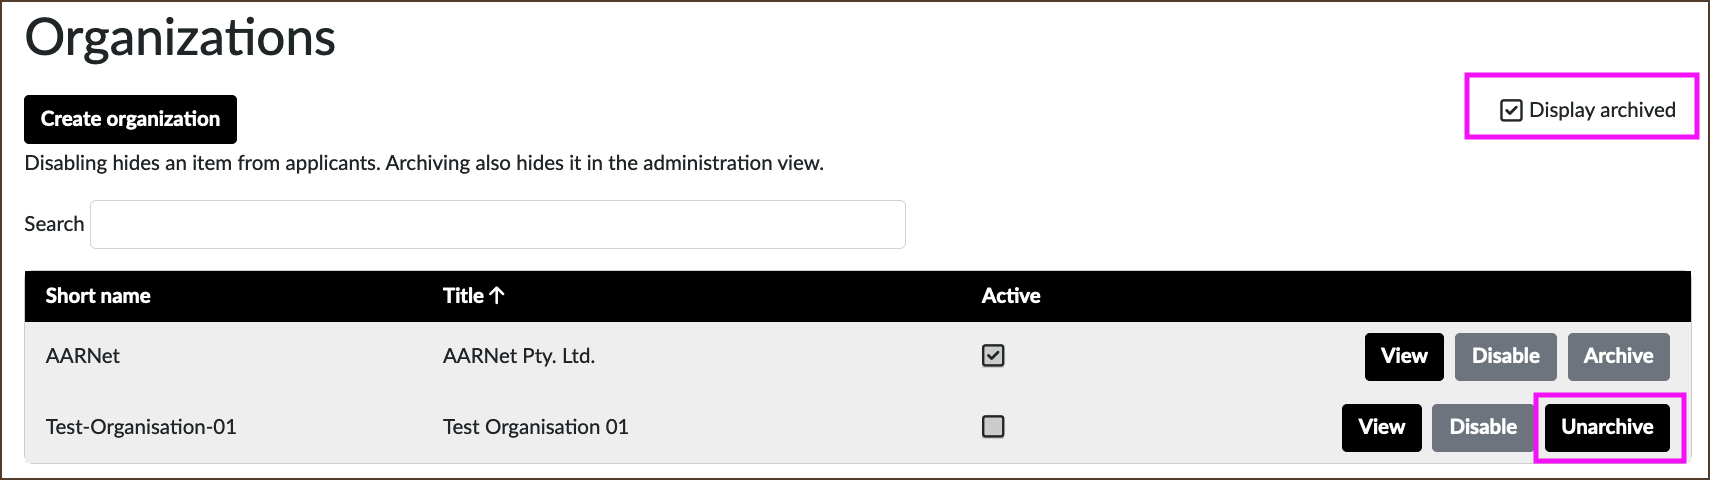Select the AARNet short name cell

pos(83,356)
